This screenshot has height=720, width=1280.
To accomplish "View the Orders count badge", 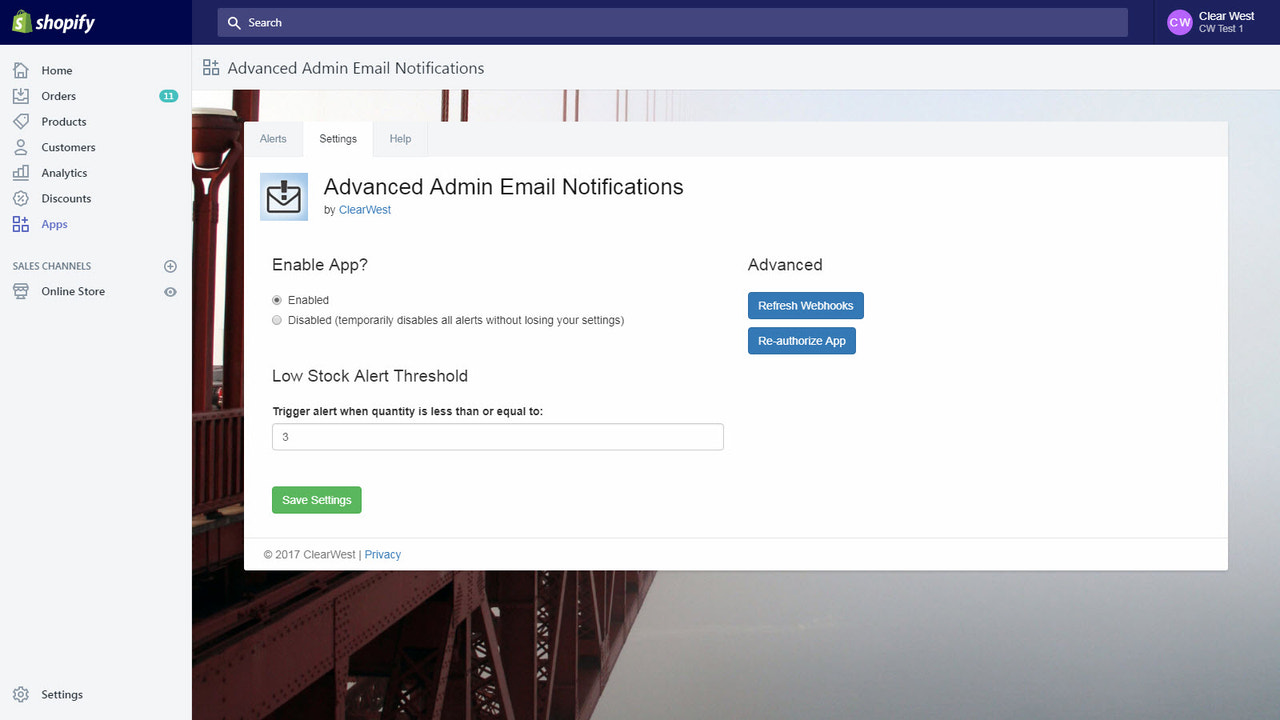I will point(168,96).
